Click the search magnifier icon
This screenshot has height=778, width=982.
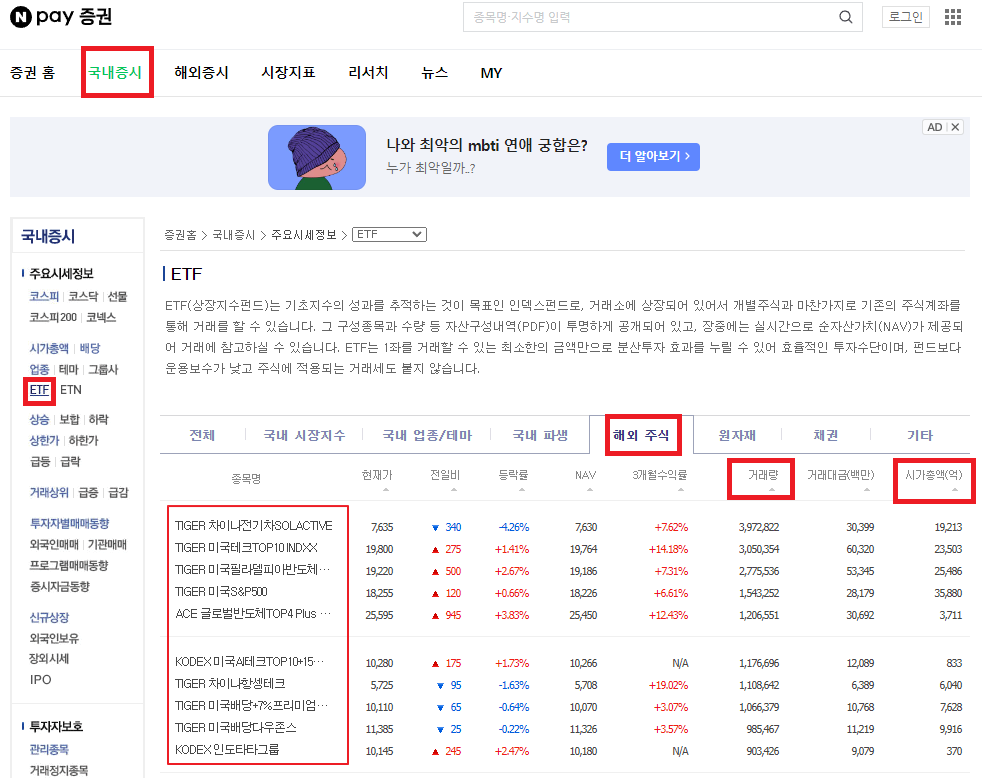coord(845,17)
